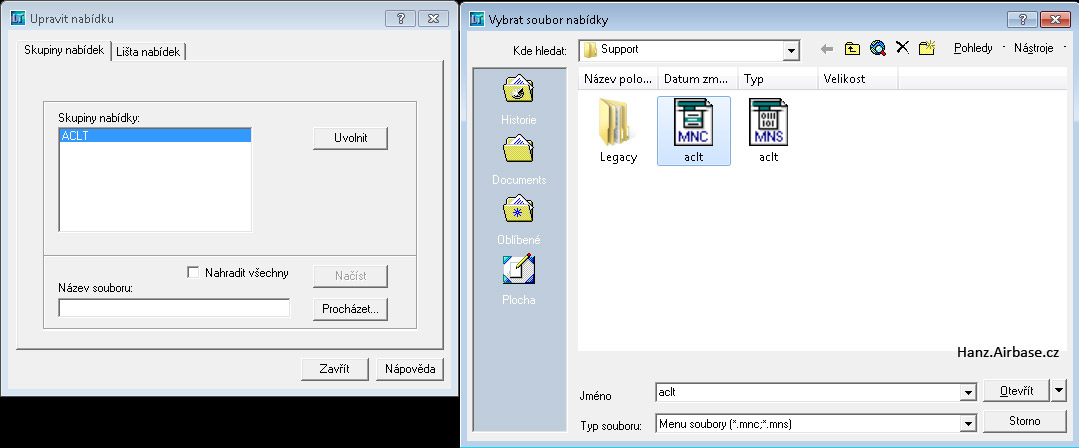Sort by Datum změny column header
This screenshot has height=448, width=1079.
tap(698, 79)
